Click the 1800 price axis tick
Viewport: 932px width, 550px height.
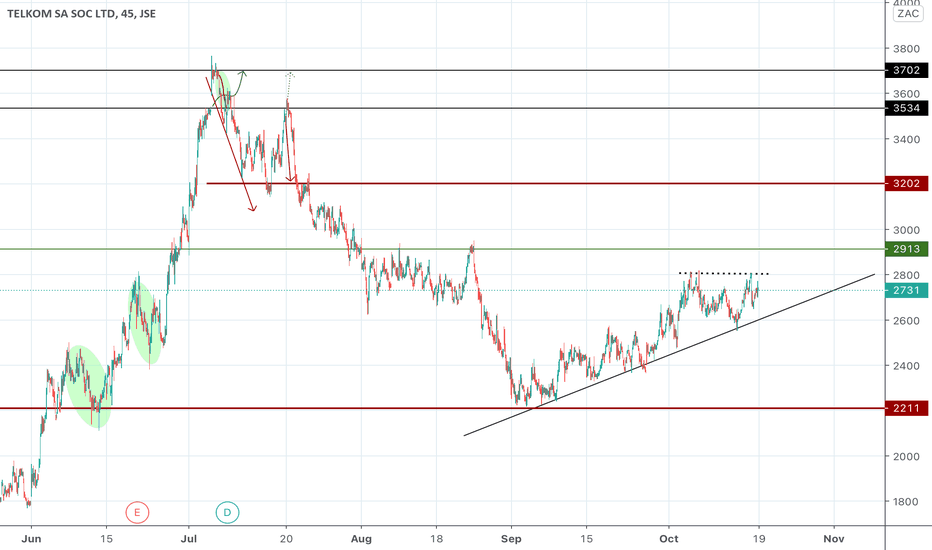pyautogui.click(x=906, y=501)
